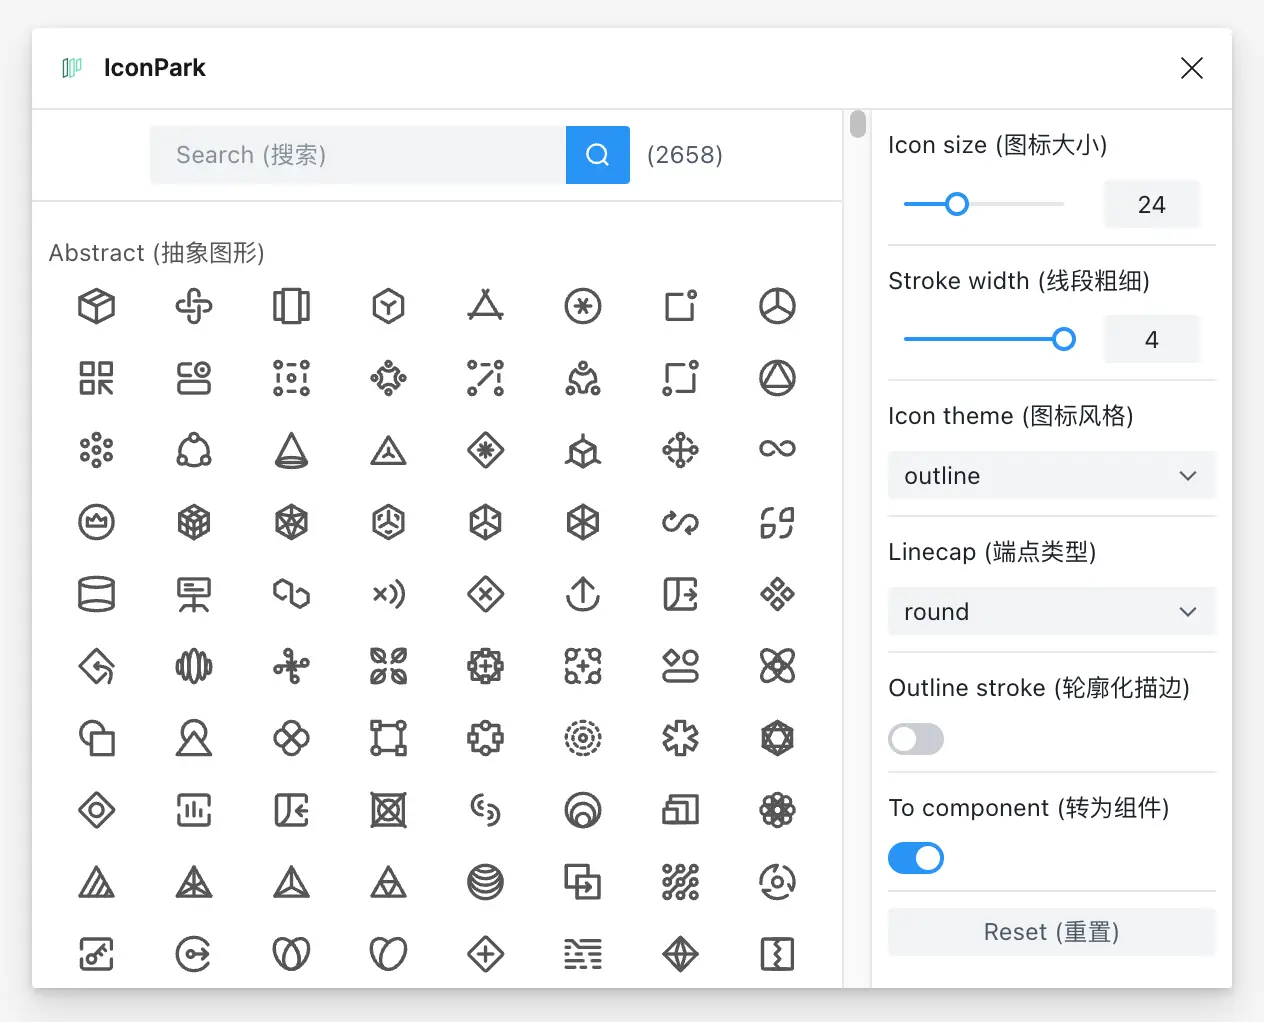
Task: Click the blue search button
Action: tap(598, 155)
